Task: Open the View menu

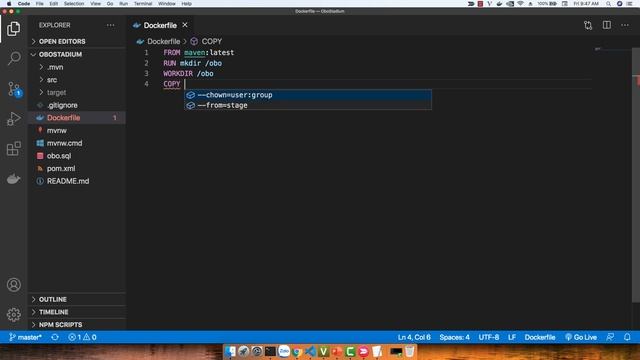Action: pyautogui.click(x=96, y=4)
